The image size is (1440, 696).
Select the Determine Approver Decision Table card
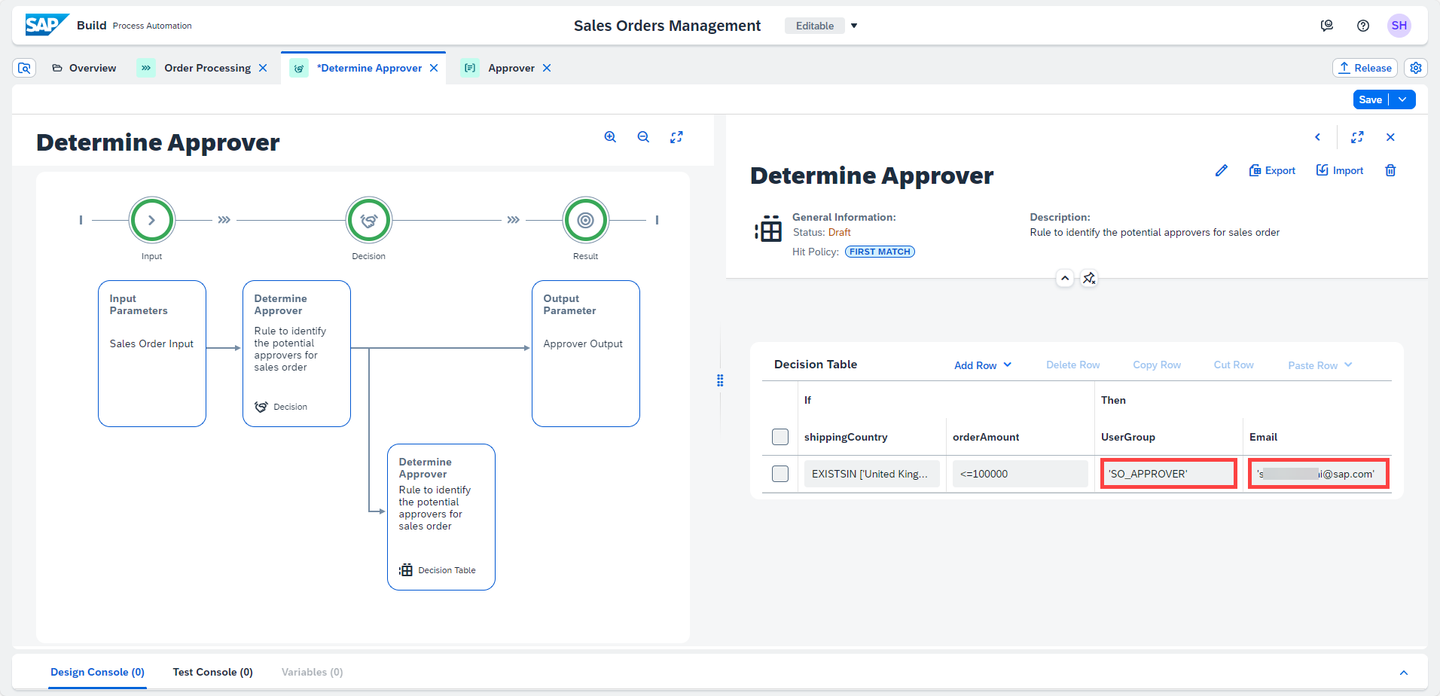coord(441,517)
